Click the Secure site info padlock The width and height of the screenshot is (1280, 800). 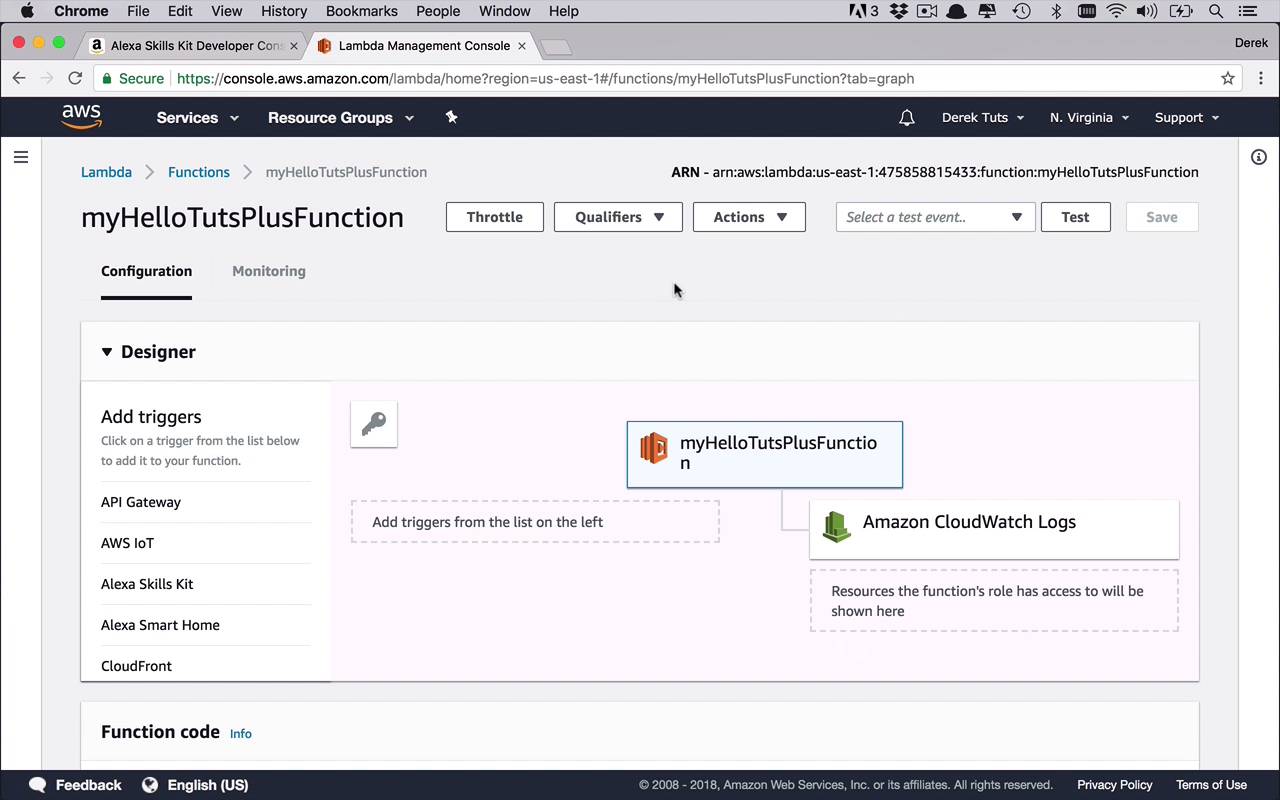[x=108, y=78]
